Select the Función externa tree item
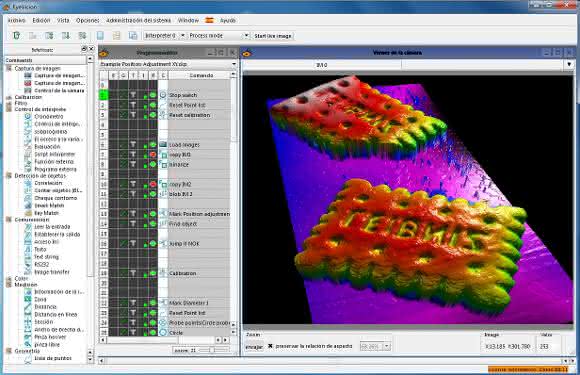Viewport: 580px width, 375px height. (54, 162)
